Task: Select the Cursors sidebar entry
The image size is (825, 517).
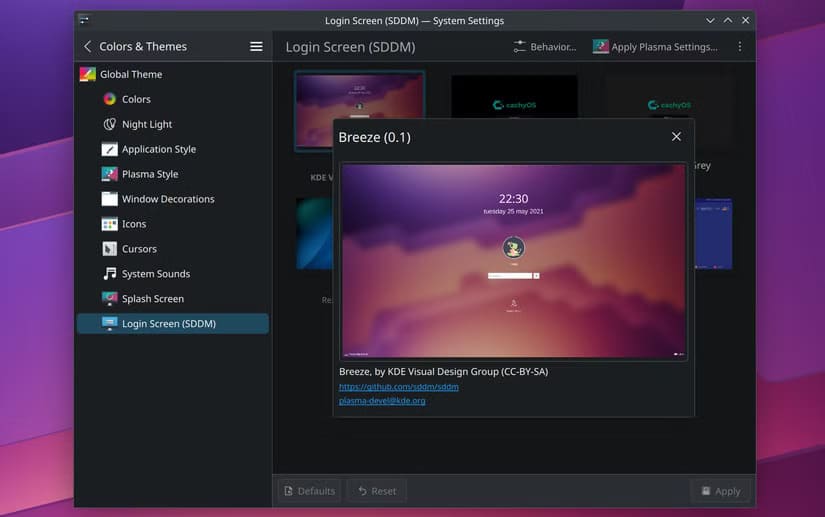Action: [138, 249]
